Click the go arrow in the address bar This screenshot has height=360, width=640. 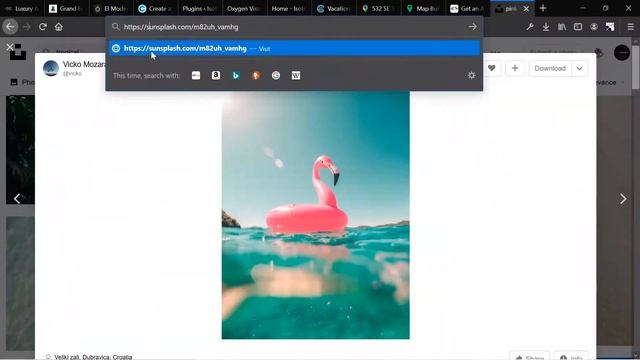(x=472, y=27)
